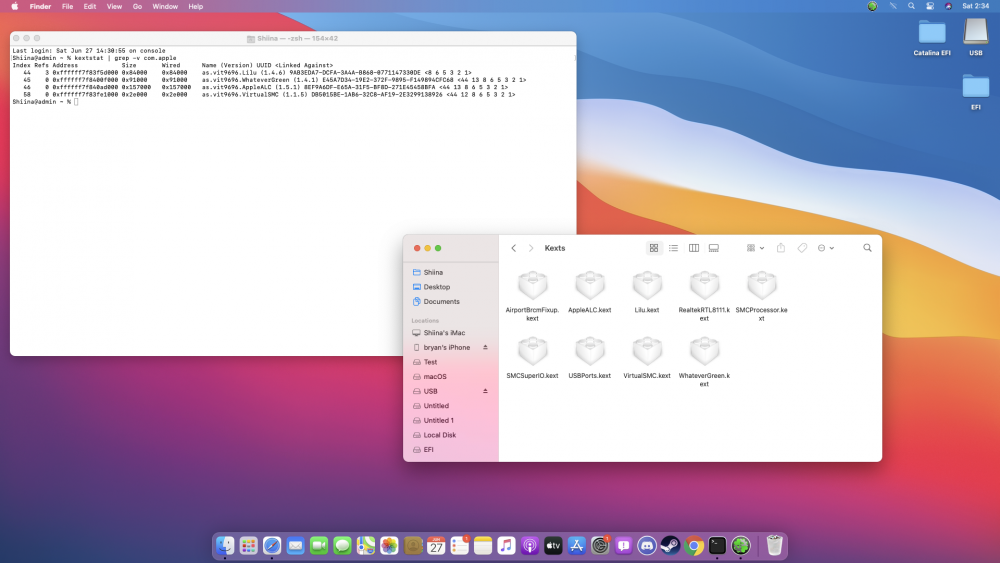Open the Window menu
This screenshot has height=563, width=1000.
(165, 6)
